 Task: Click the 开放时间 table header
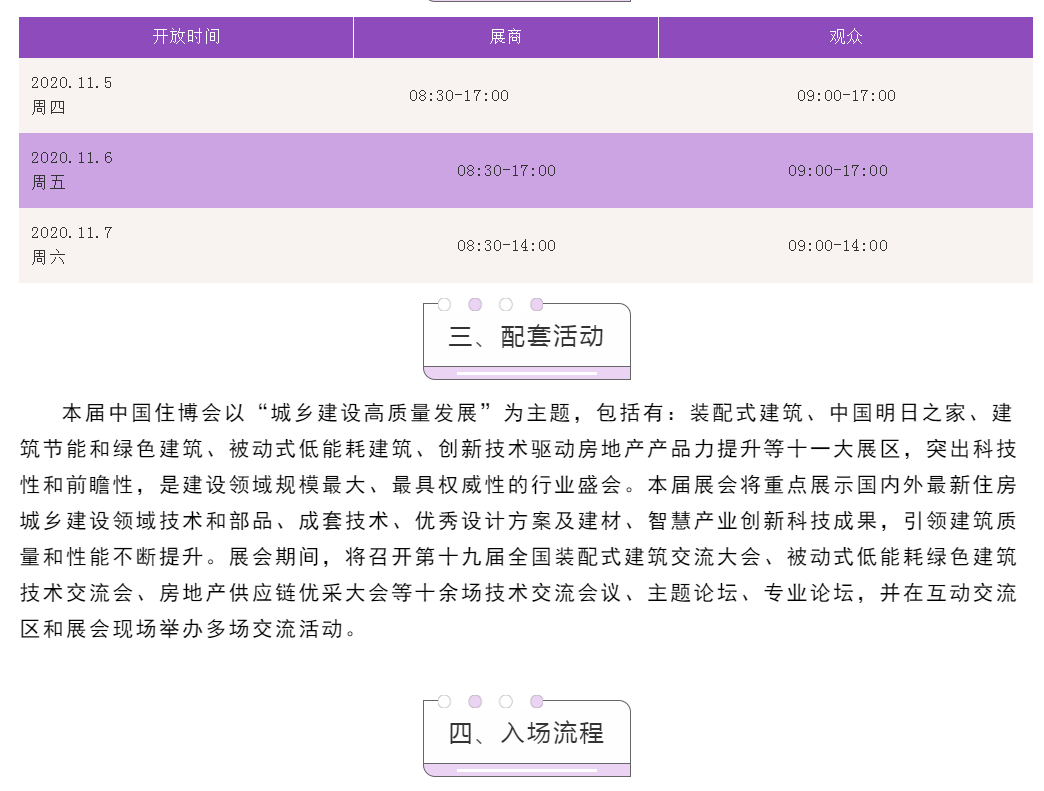click(x=186, y=37)
